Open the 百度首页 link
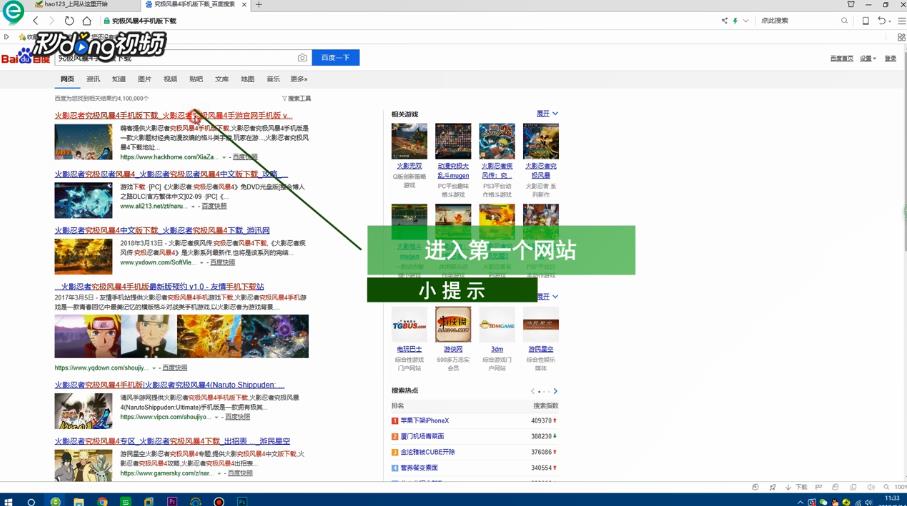The image size is (907, 506). [841, 58]
